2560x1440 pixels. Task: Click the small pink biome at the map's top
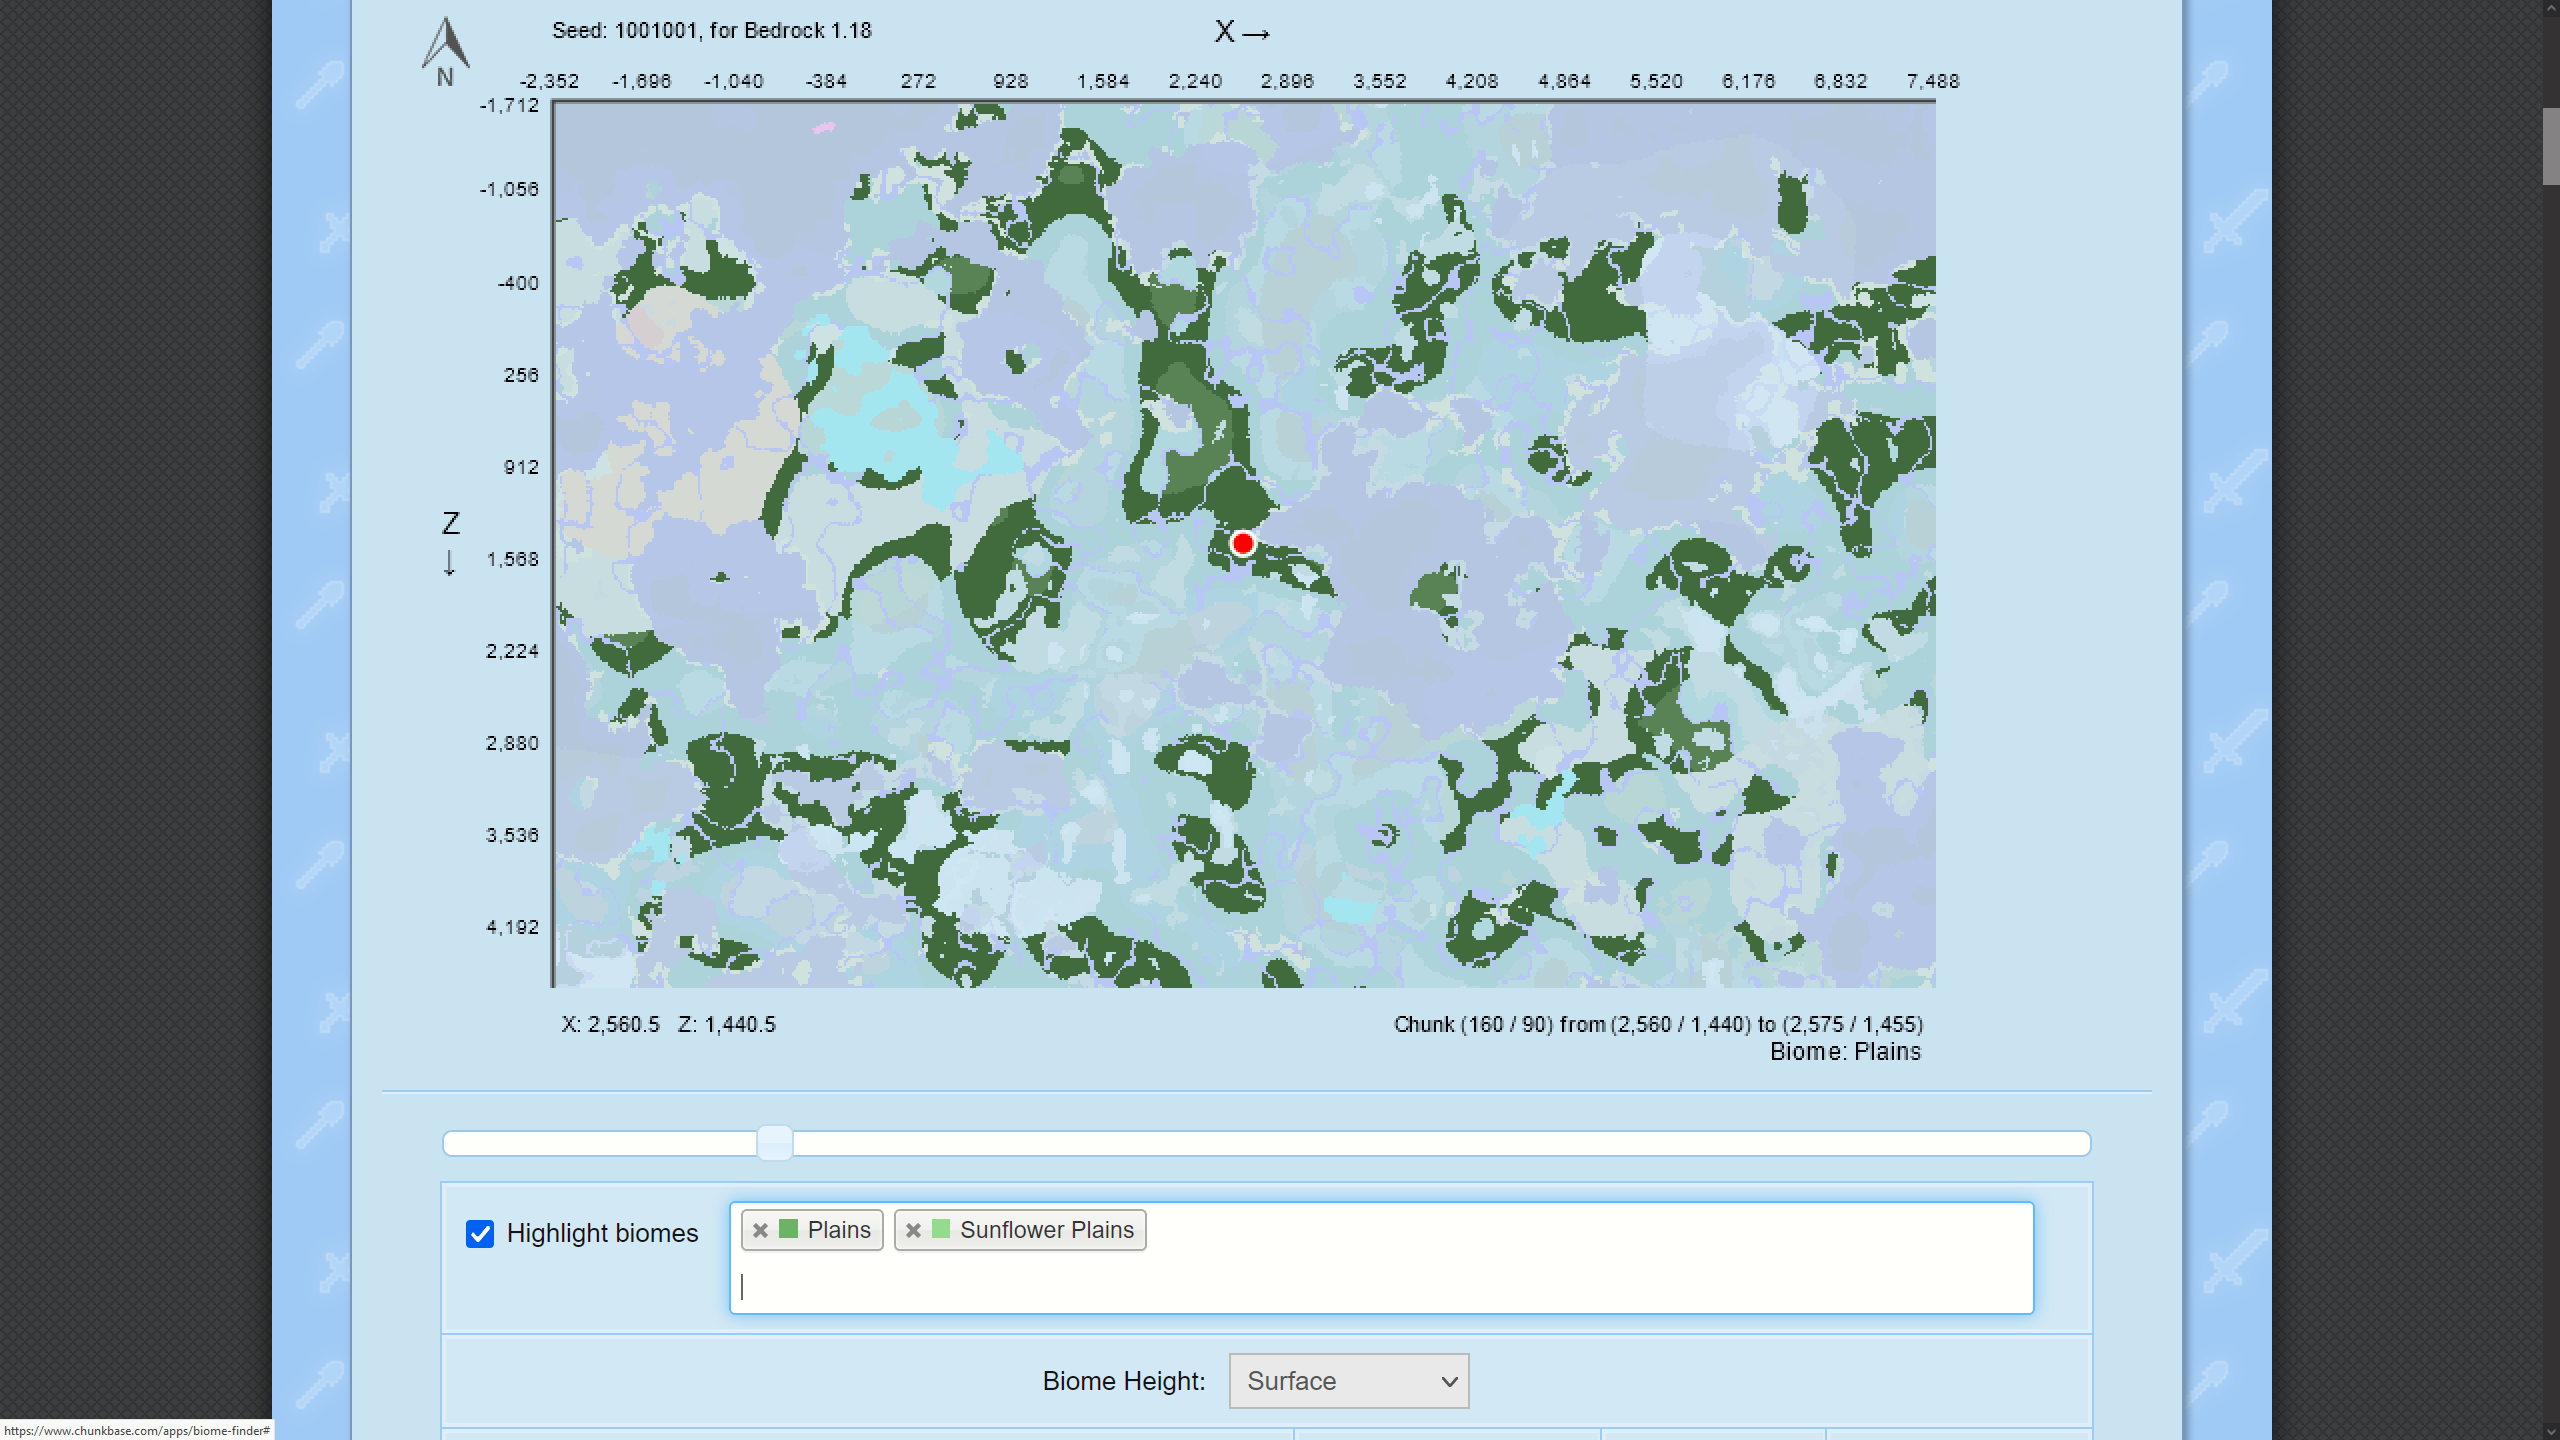point(824,128)
